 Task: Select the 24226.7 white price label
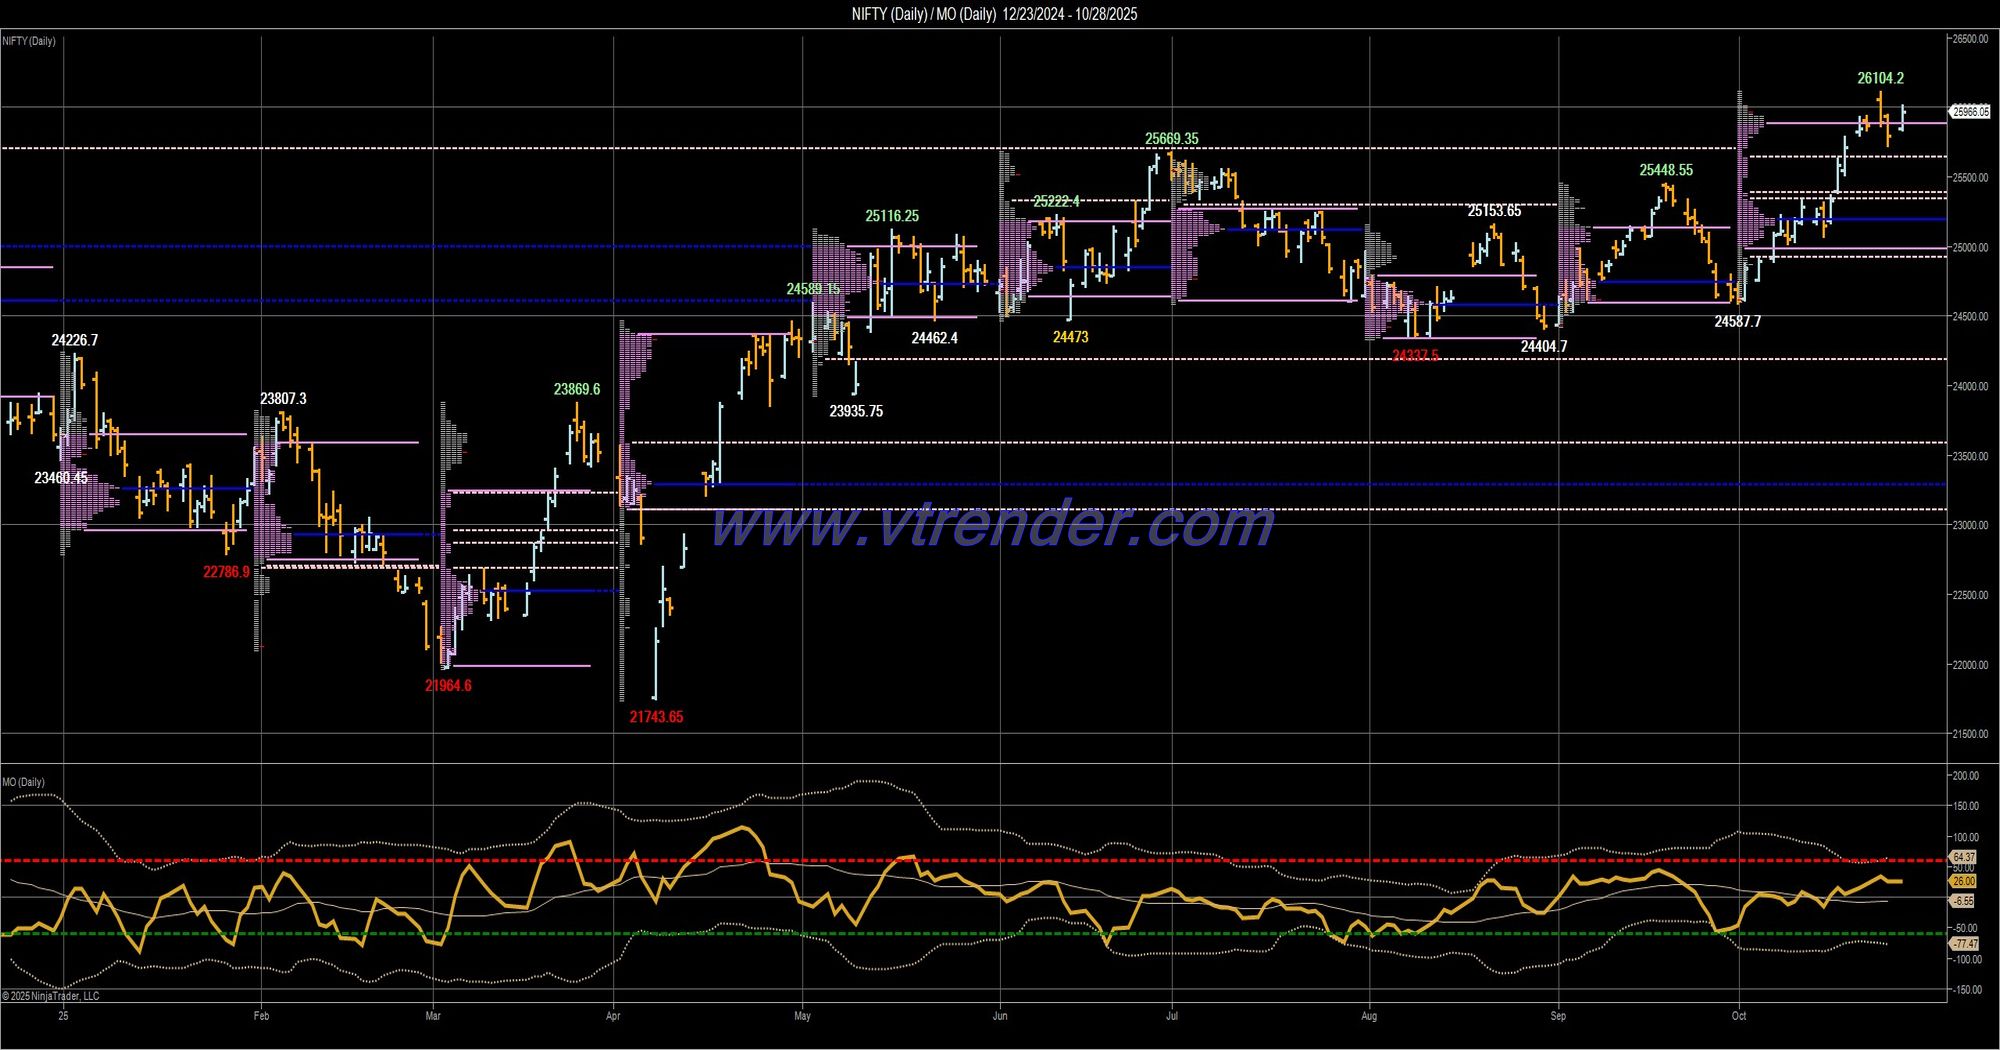tap(75, 341)
